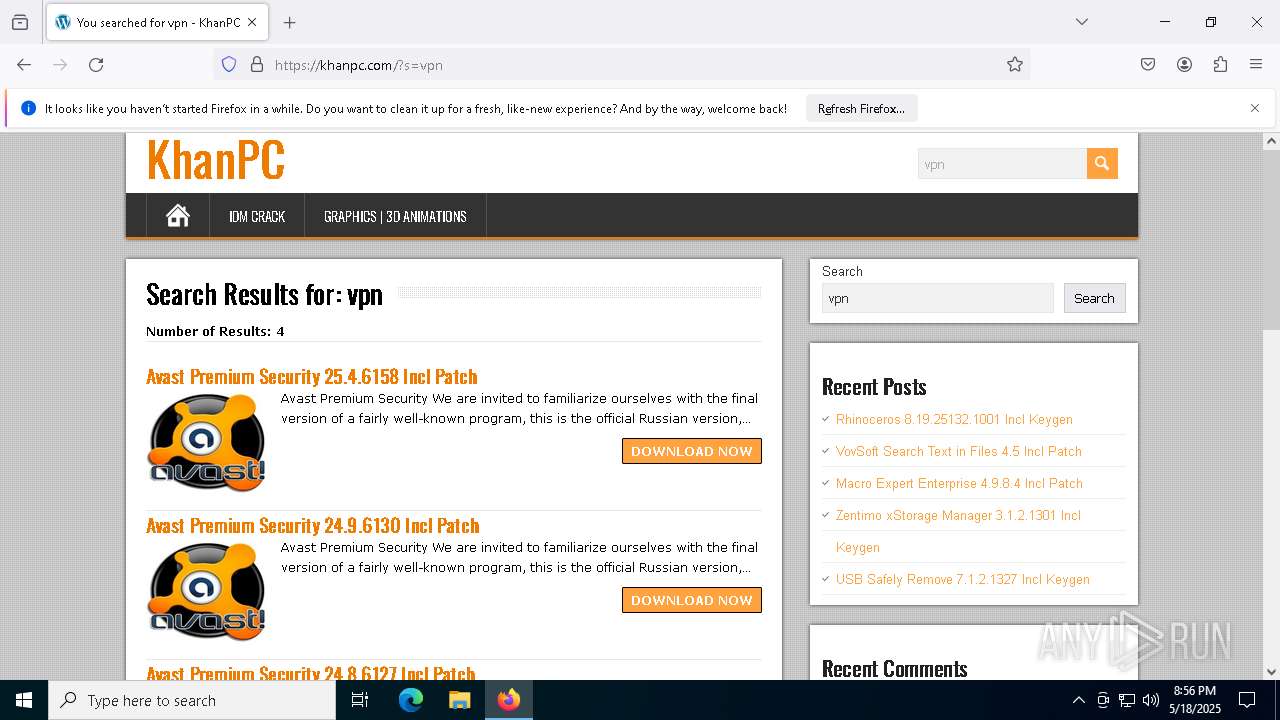The image size is (1280, 720).
Task: Open notifications action center
Action: pyautogui.click(x=1247, y=700)
